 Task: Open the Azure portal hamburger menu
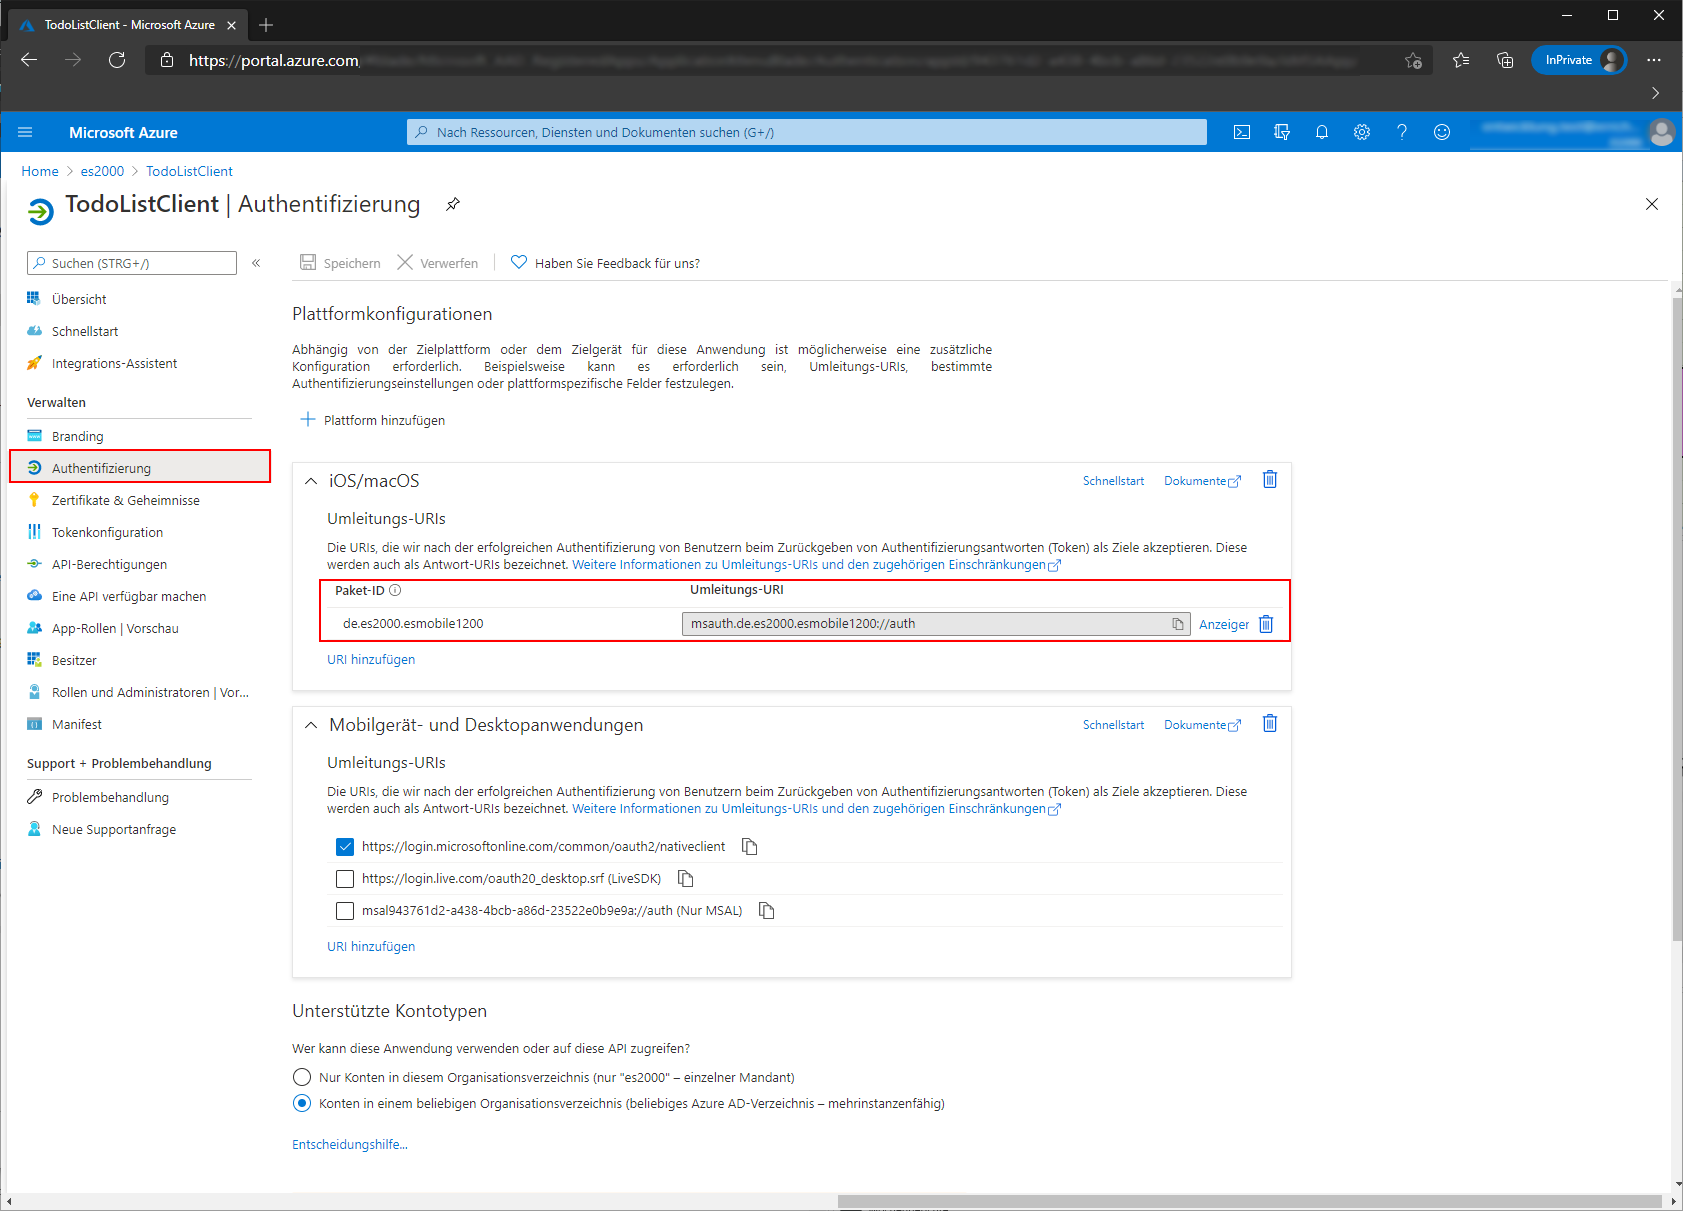click(26, 132)
